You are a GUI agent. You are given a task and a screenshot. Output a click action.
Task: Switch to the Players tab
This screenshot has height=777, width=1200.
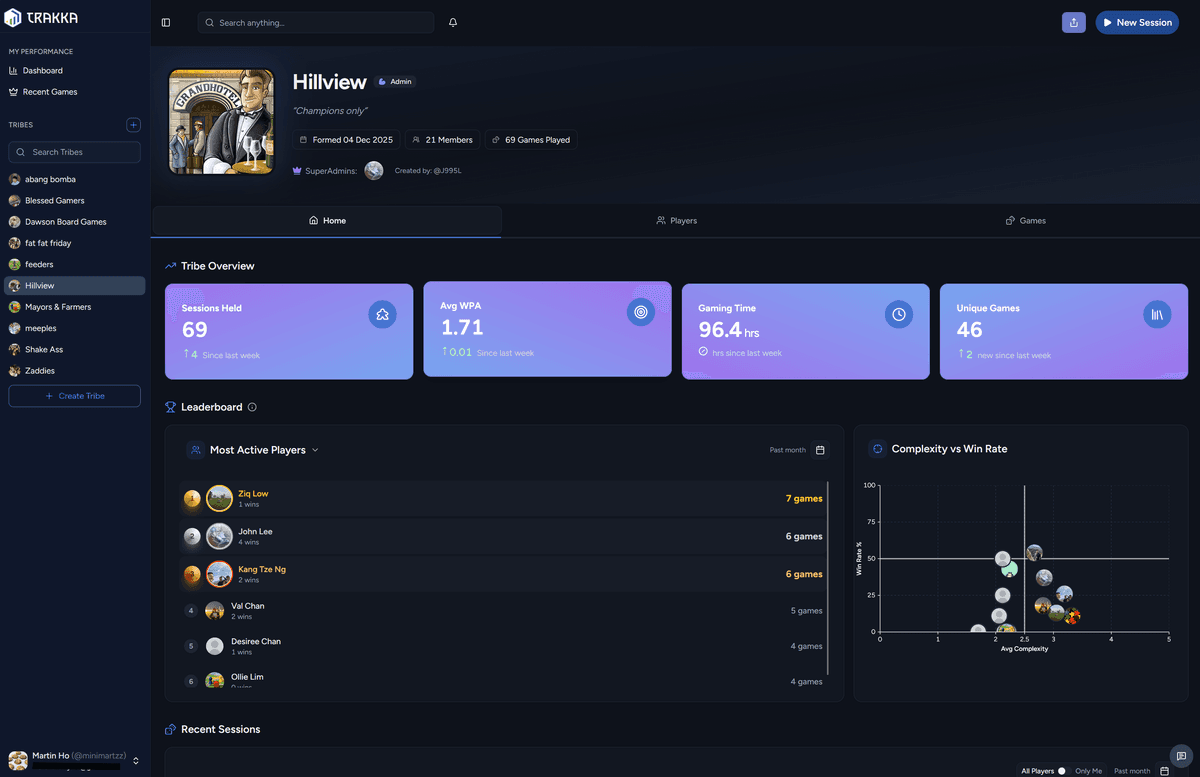pos(677,220)
